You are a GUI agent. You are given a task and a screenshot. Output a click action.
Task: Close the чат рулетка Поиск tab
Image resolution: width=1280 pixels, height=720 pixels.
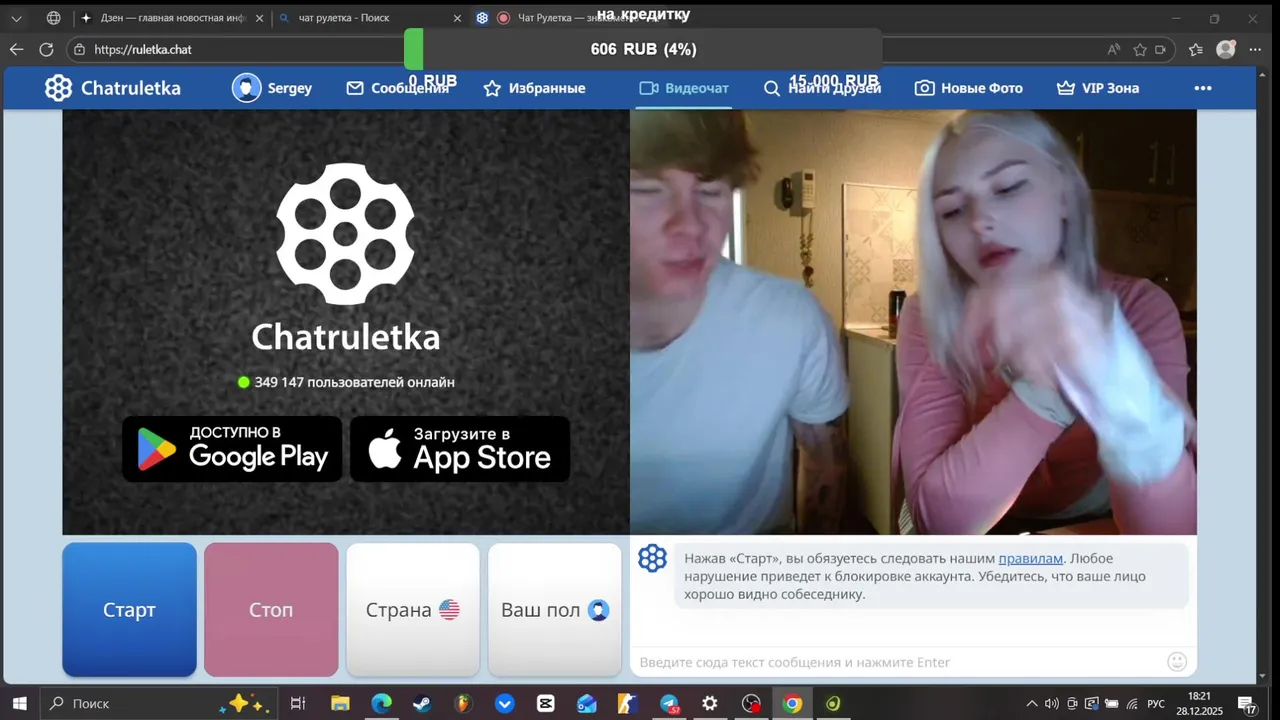(458, 18)
